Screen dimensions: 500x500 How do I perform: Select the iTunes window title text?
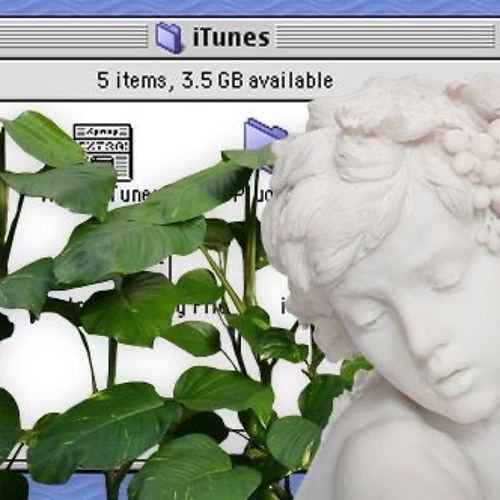click(x=231, y=37)
